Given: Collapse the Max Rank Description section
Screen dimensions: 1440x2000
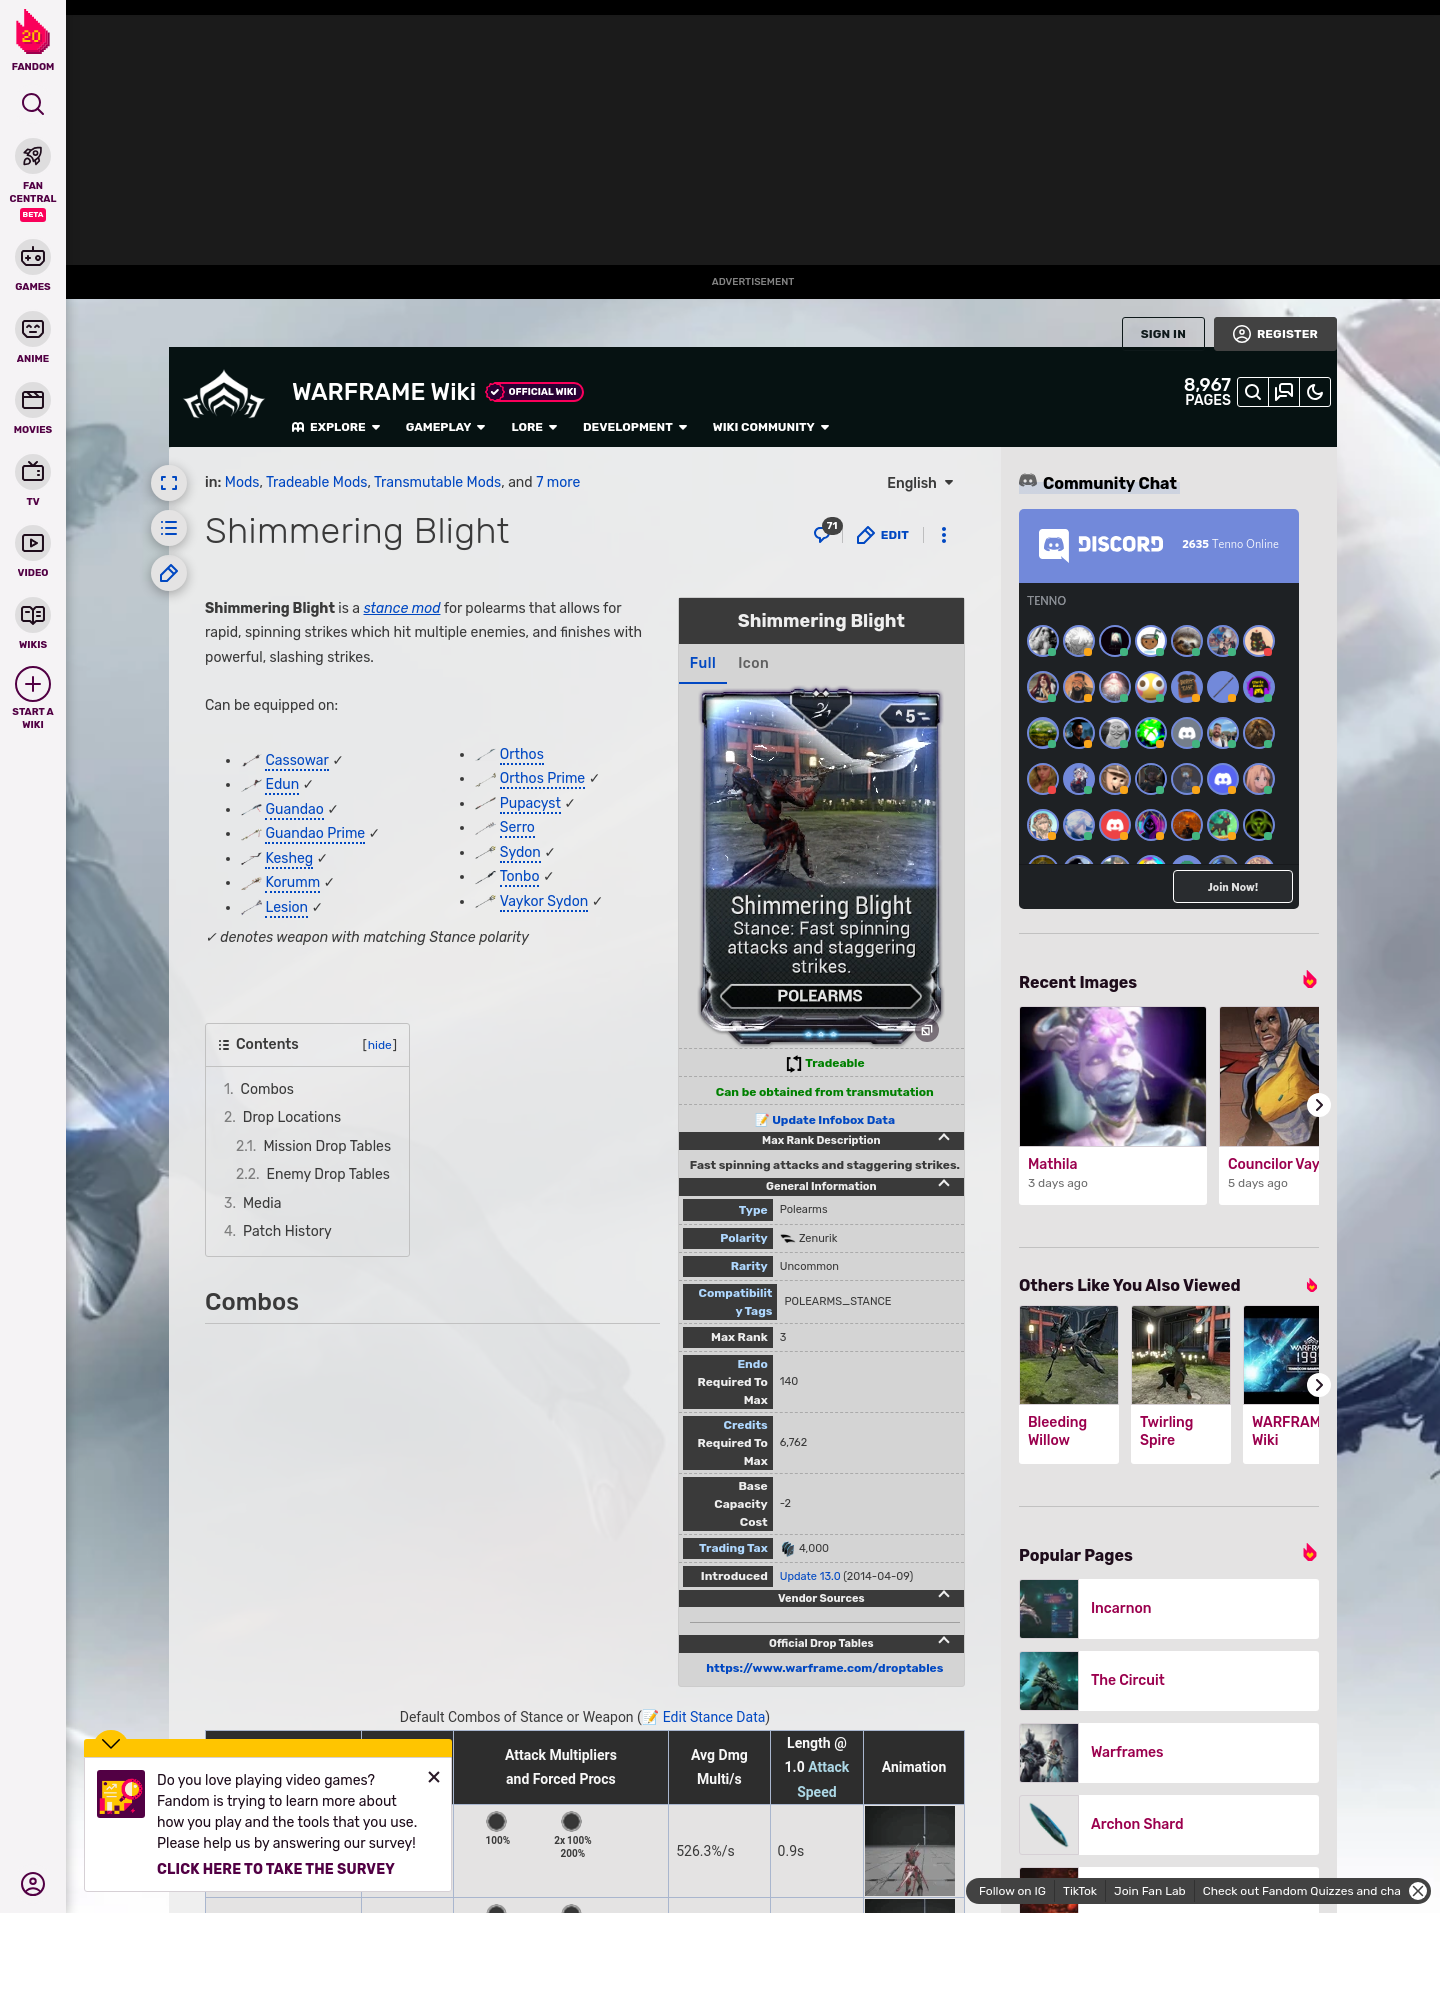Looking at the screenshot, I should (x=943, y=1139).
